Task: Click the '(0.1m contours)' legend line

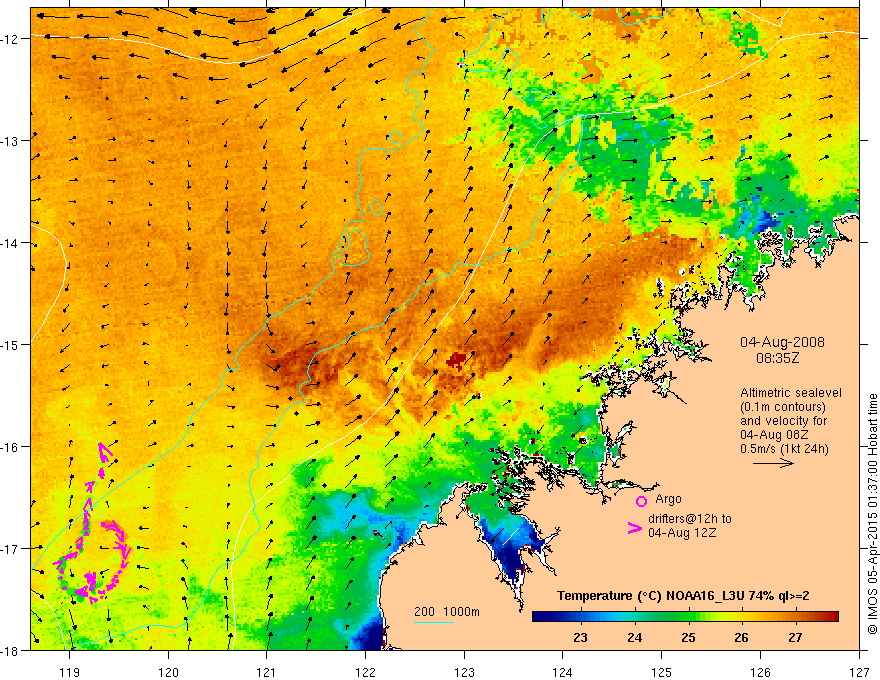Action: coord(783,407)
